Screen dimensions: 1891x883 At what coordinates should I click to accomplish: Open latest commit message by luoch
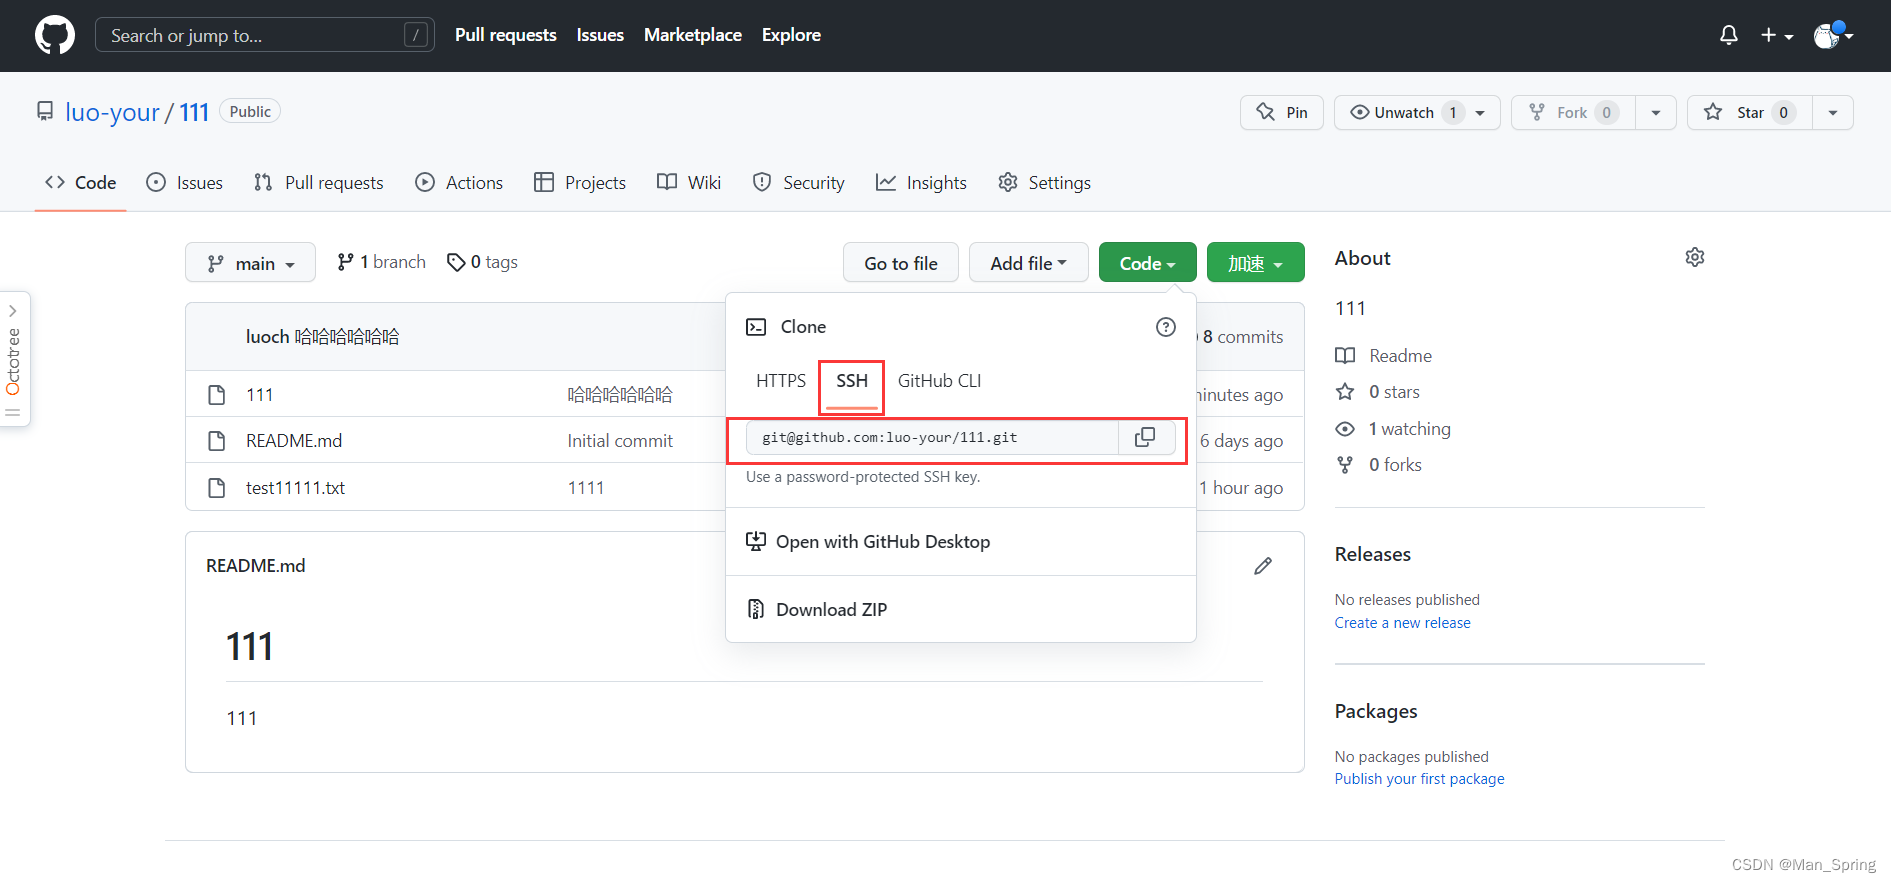coord(347,337)
